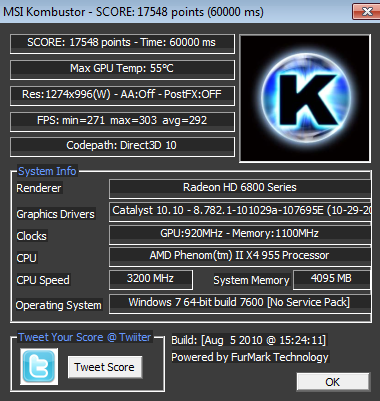This screenshot has height=401, width=380.
Task: Select the resolution and AA settings field
Action: point(122,96)
